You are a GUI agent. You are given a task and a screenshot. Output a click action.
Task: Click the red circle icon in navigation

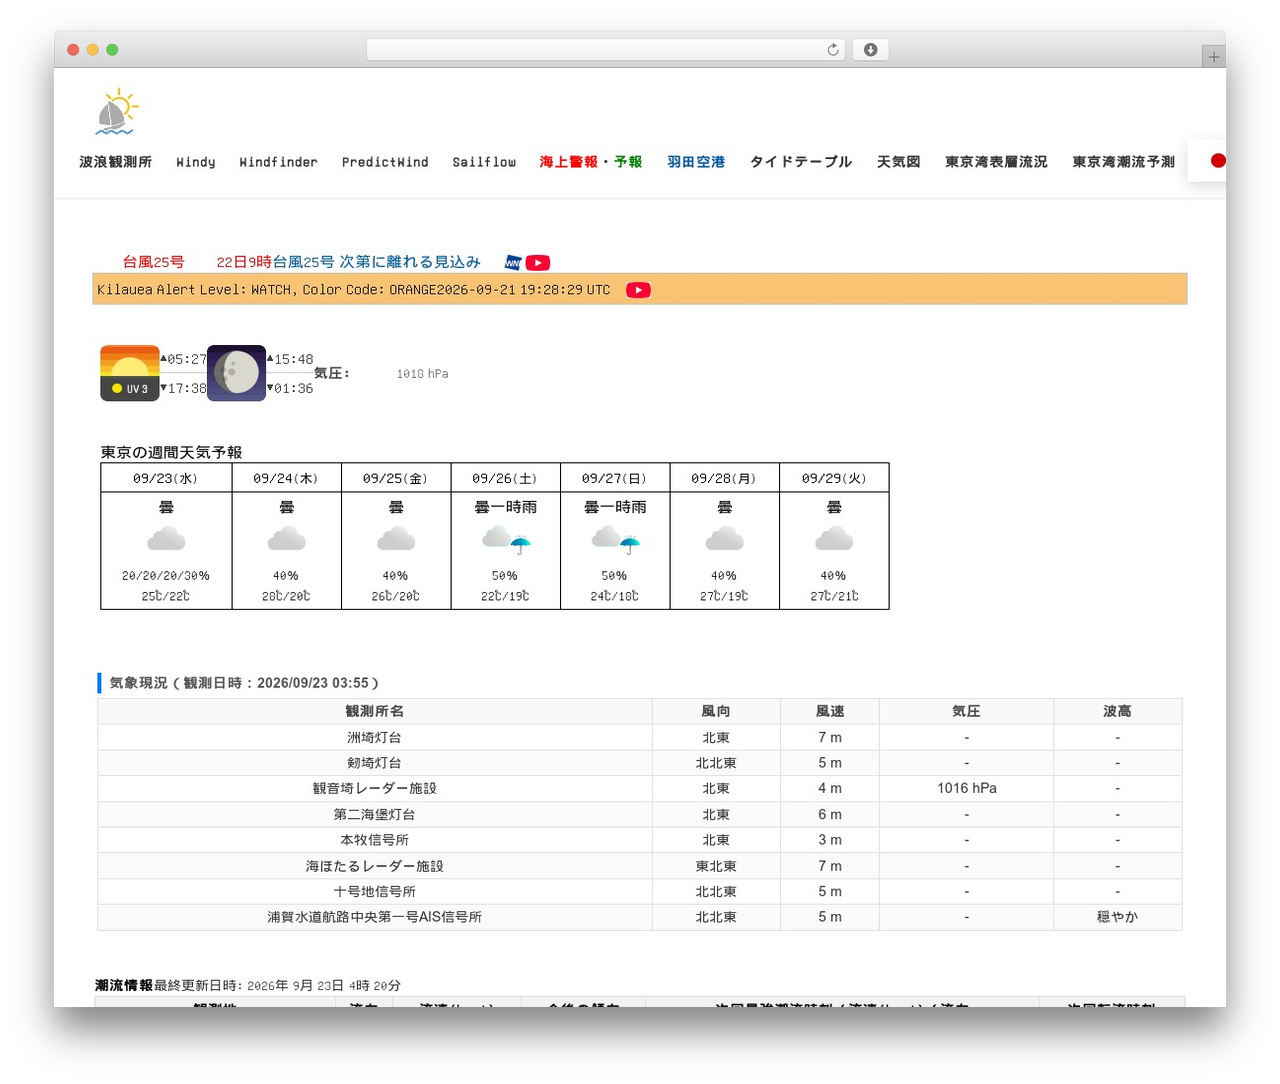[1217, 161]
